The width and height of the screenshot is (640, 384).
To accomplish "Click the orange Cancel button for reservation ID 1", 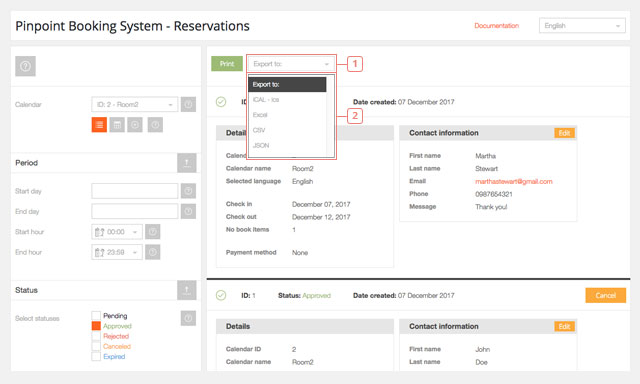I will 605,295.
